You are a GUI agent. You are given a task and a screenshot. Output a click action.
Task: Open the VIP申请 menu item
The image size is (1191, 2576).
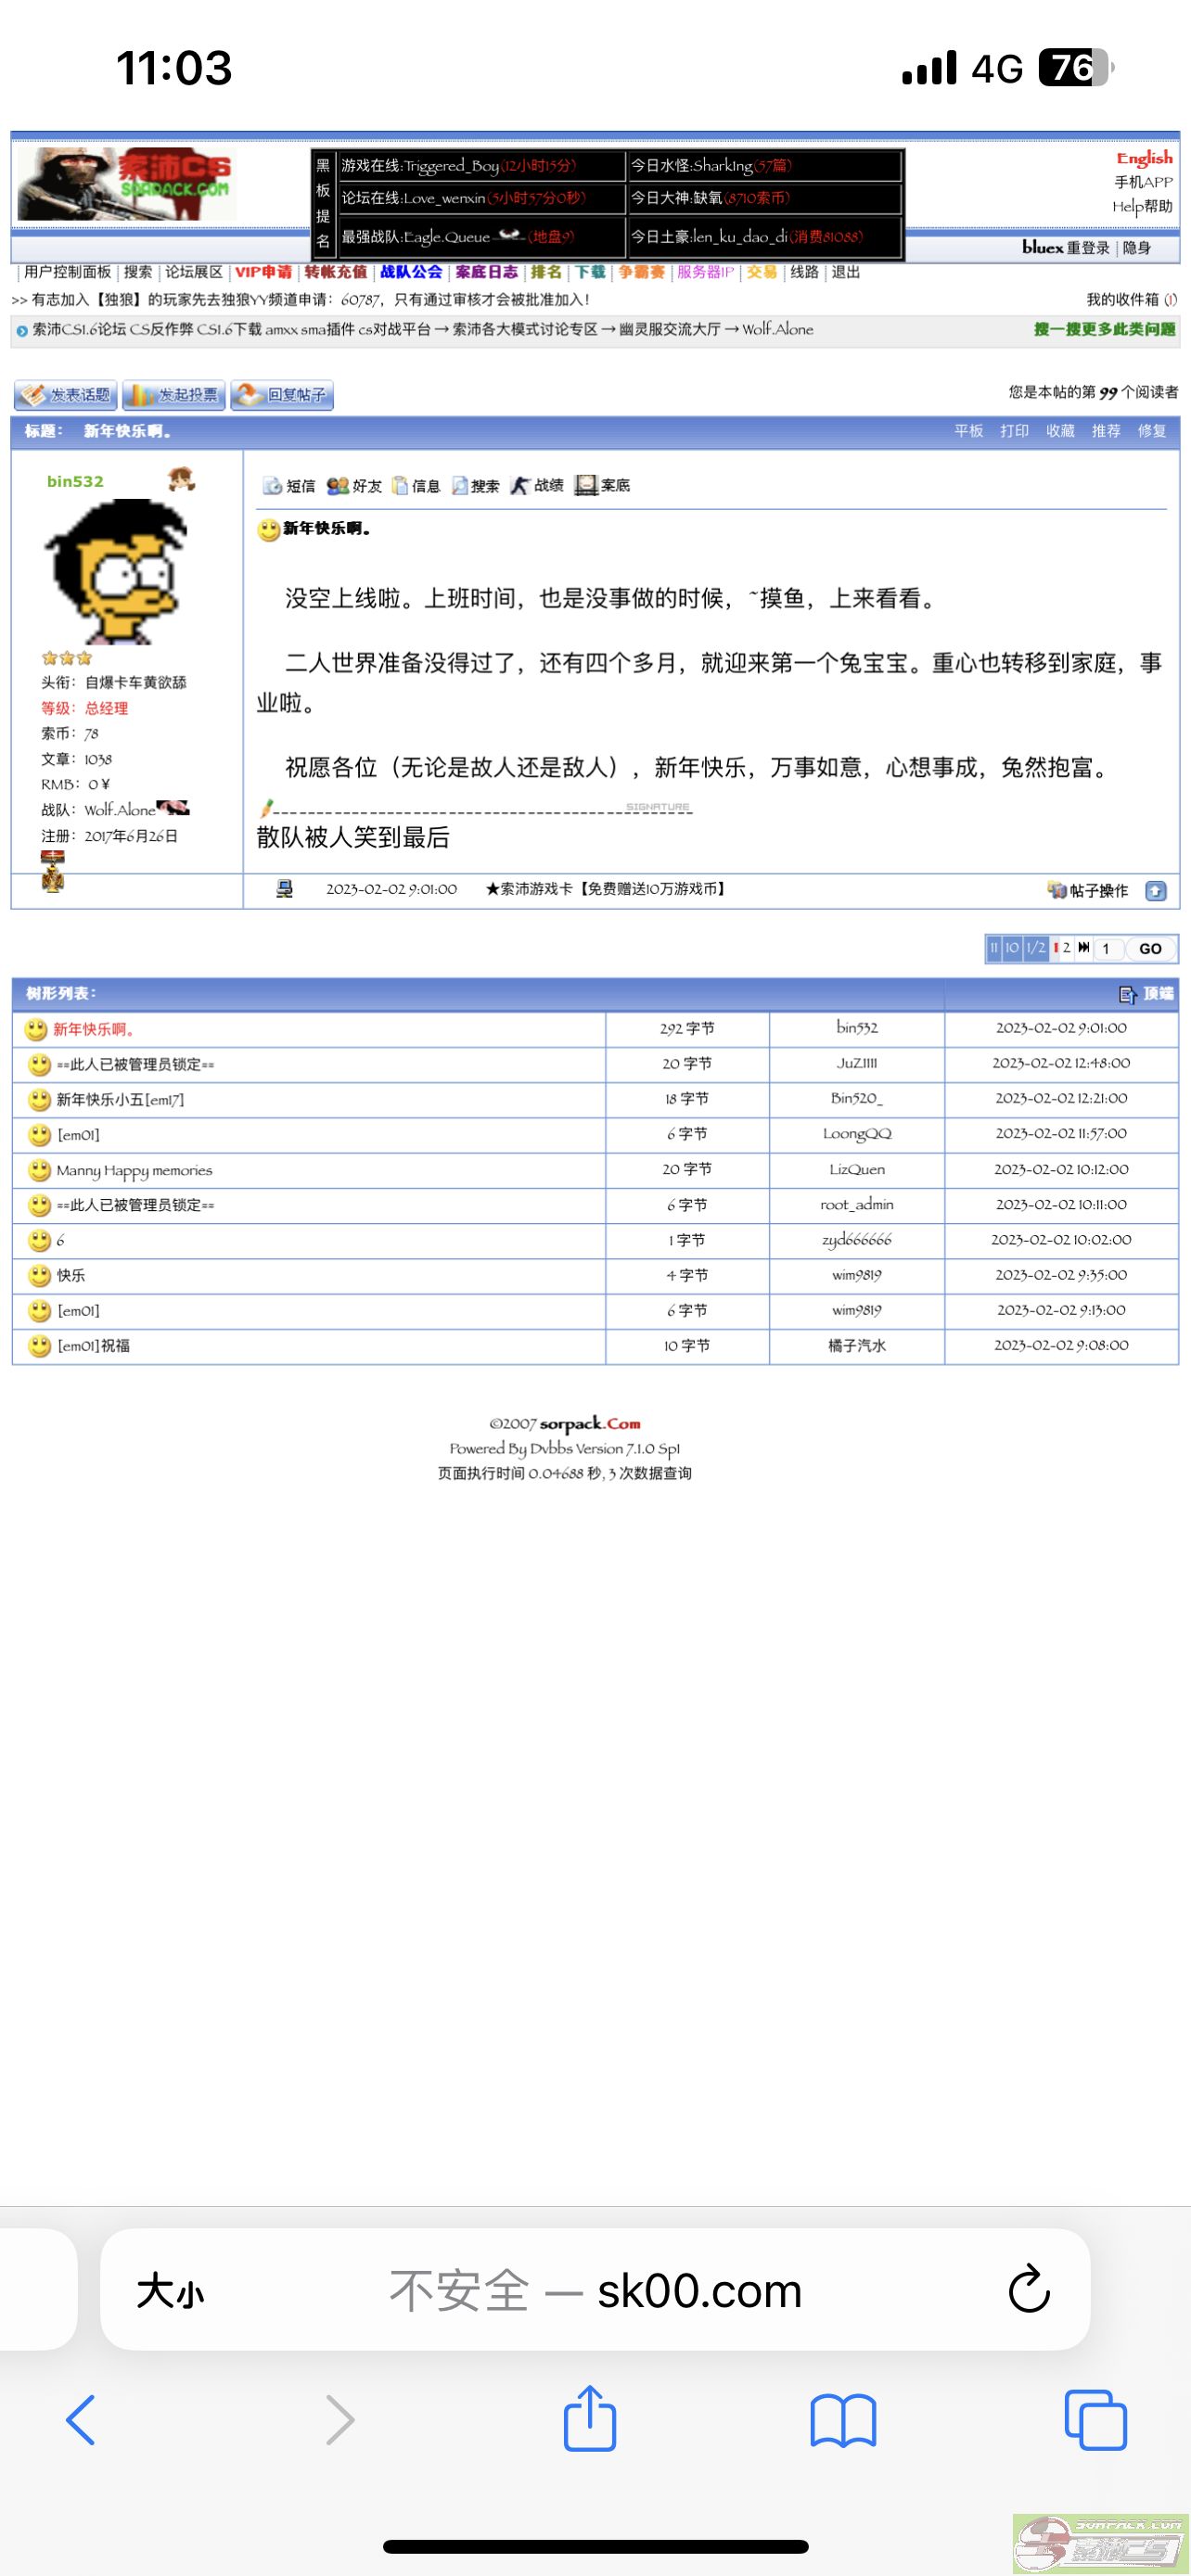point(263,272)
